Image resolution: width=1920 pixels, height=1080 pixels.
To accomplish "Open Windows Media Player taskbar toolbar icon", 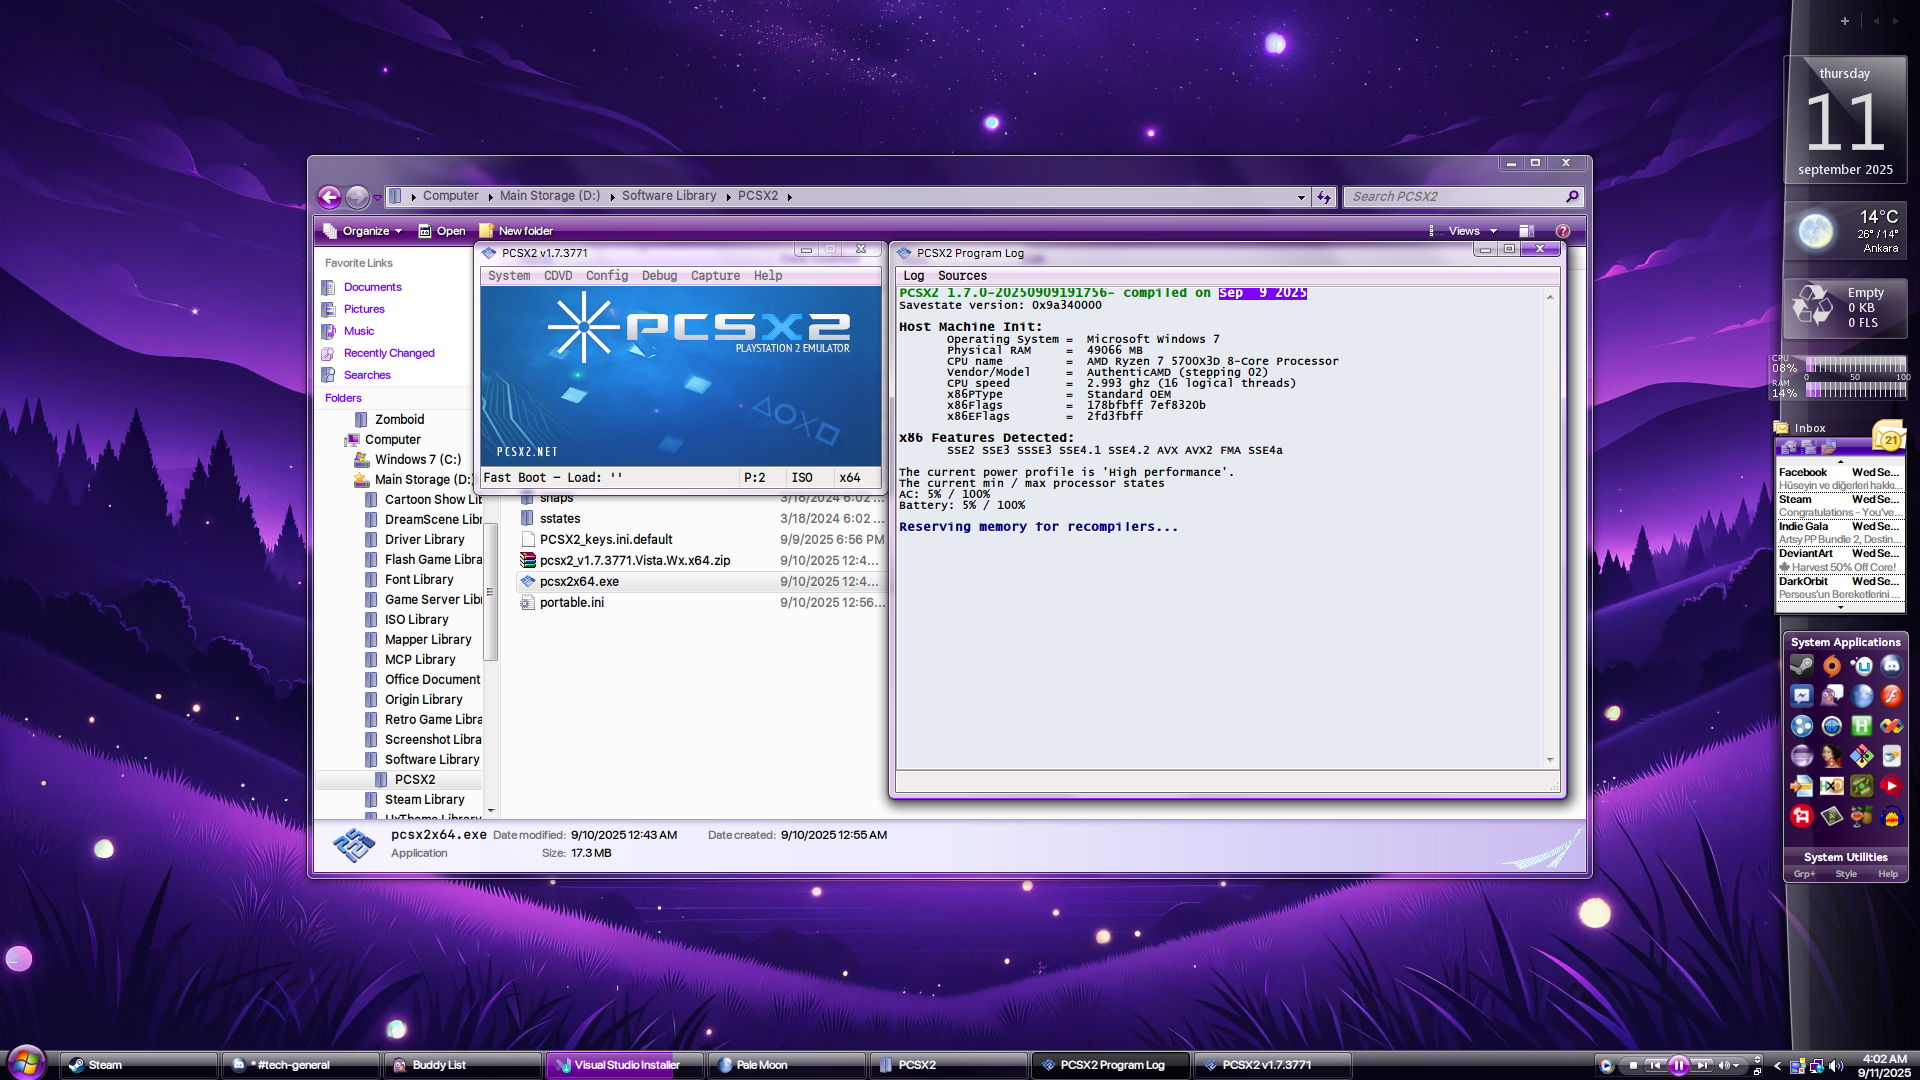I will [1607, 1066].
